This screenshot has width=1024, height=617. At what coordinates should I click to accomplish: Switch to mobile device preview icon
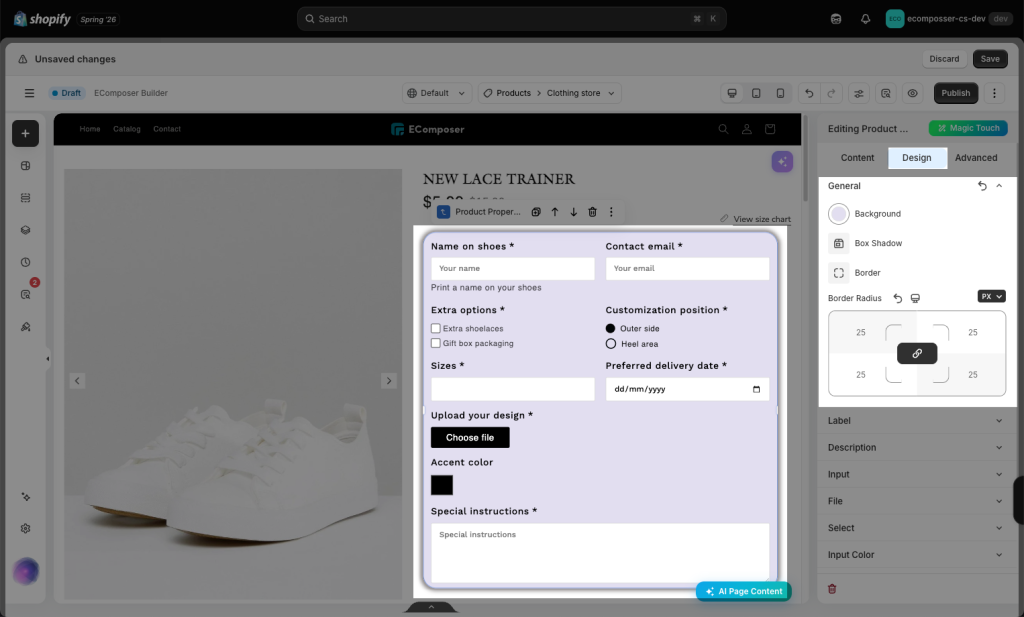[x=780, y=93]
